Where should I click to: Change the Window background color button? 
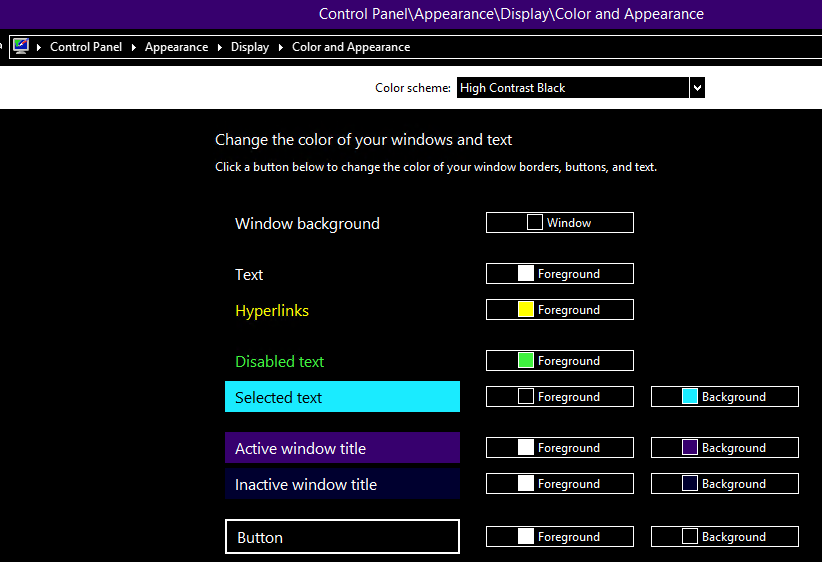(560, 222)
